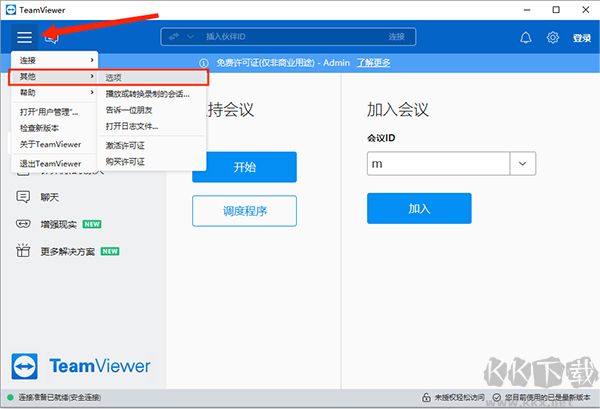Select 购买许可证 menu entry
Screen dimensions: 600x409
pos(152,162)
